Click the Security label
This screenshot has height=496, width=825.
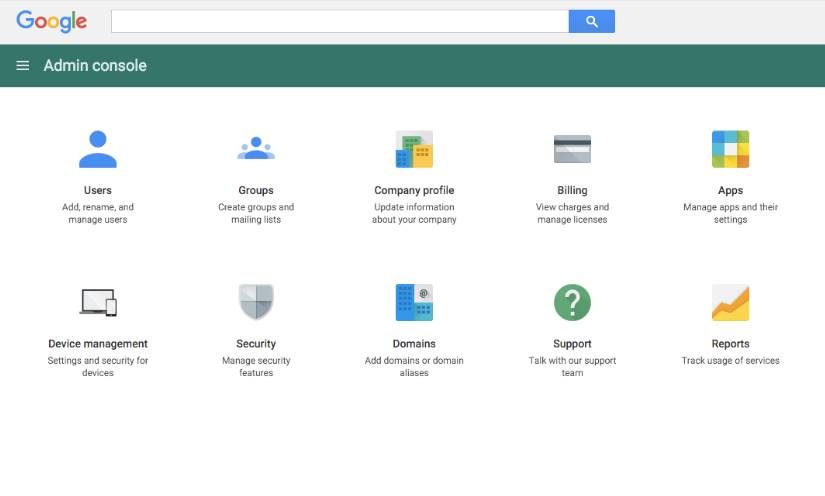[256, 344]
